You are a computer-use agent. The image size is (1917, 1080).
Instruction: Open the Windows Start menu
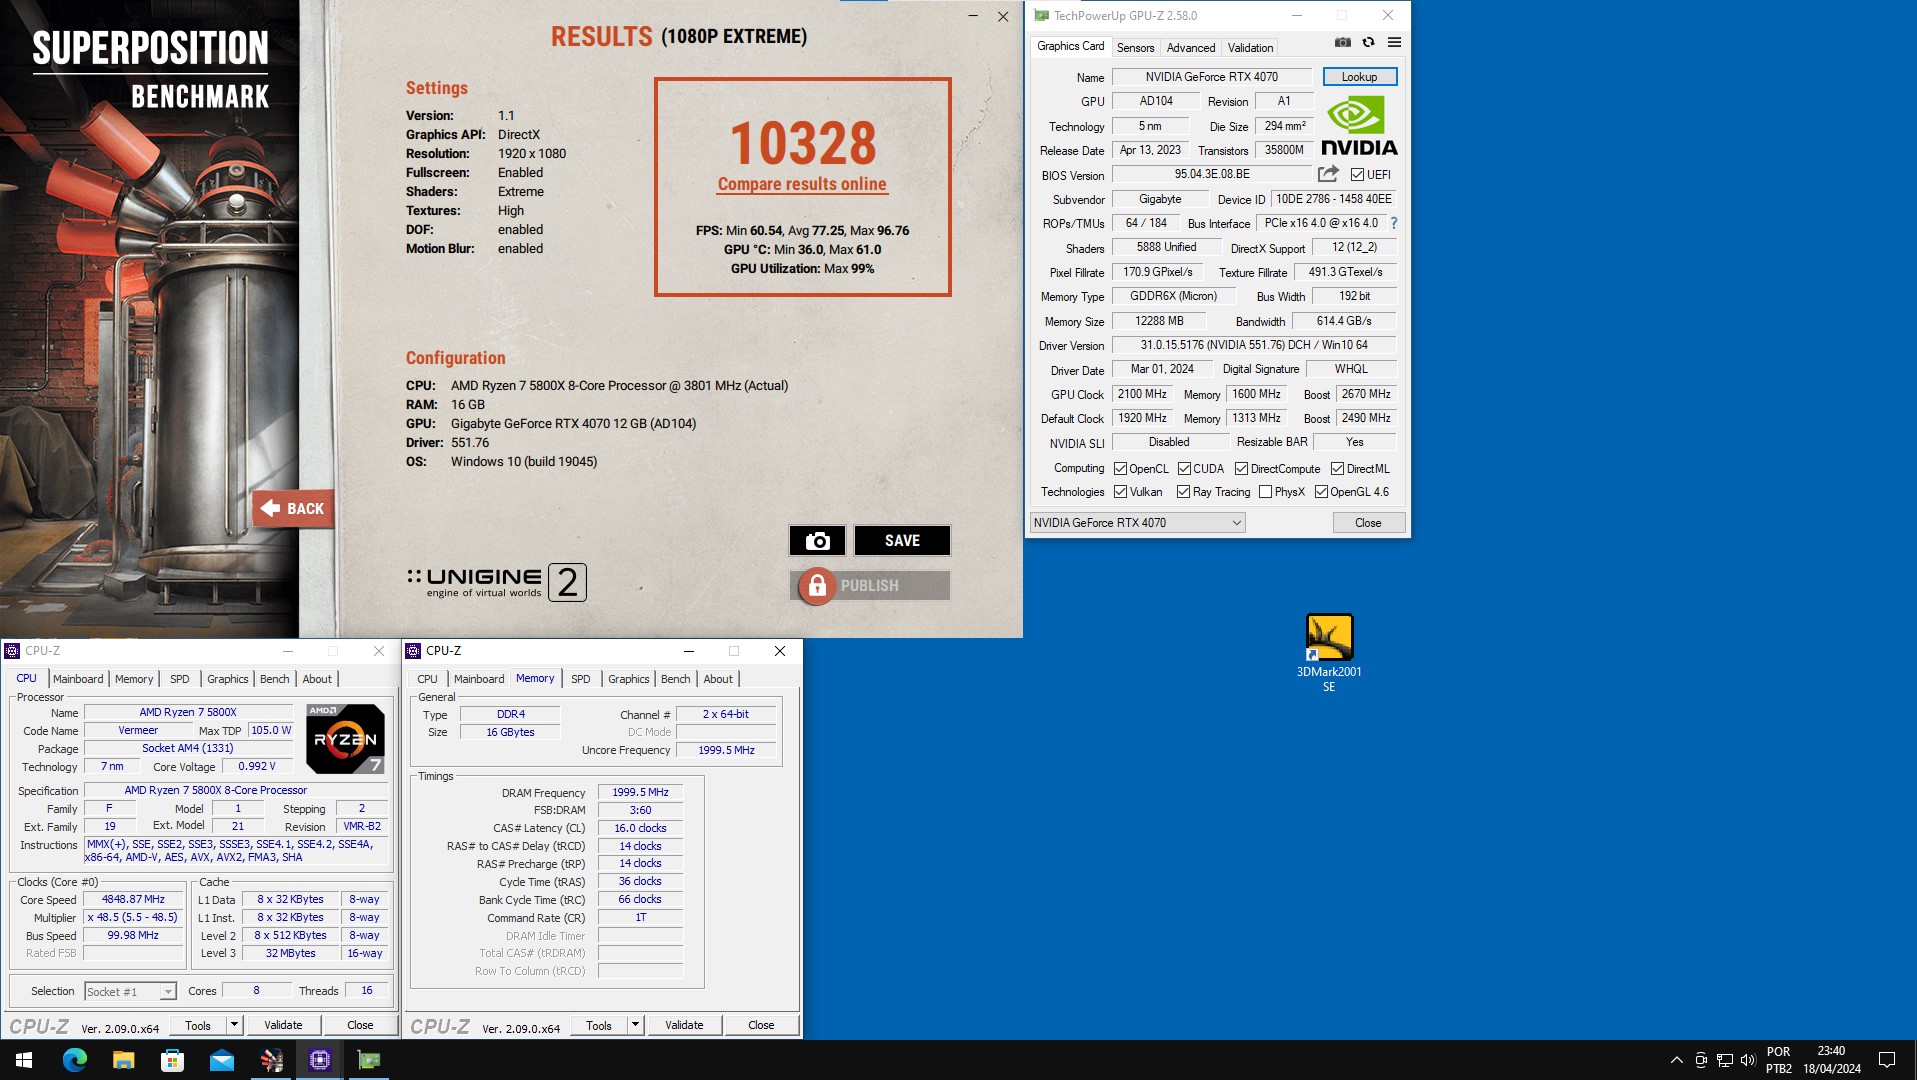click(x=24, y=1060)
